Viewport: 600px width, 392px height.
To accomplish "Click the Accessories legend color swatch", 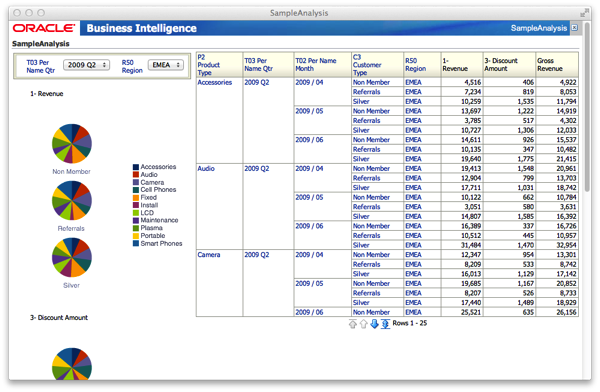I will pos(136,167).
